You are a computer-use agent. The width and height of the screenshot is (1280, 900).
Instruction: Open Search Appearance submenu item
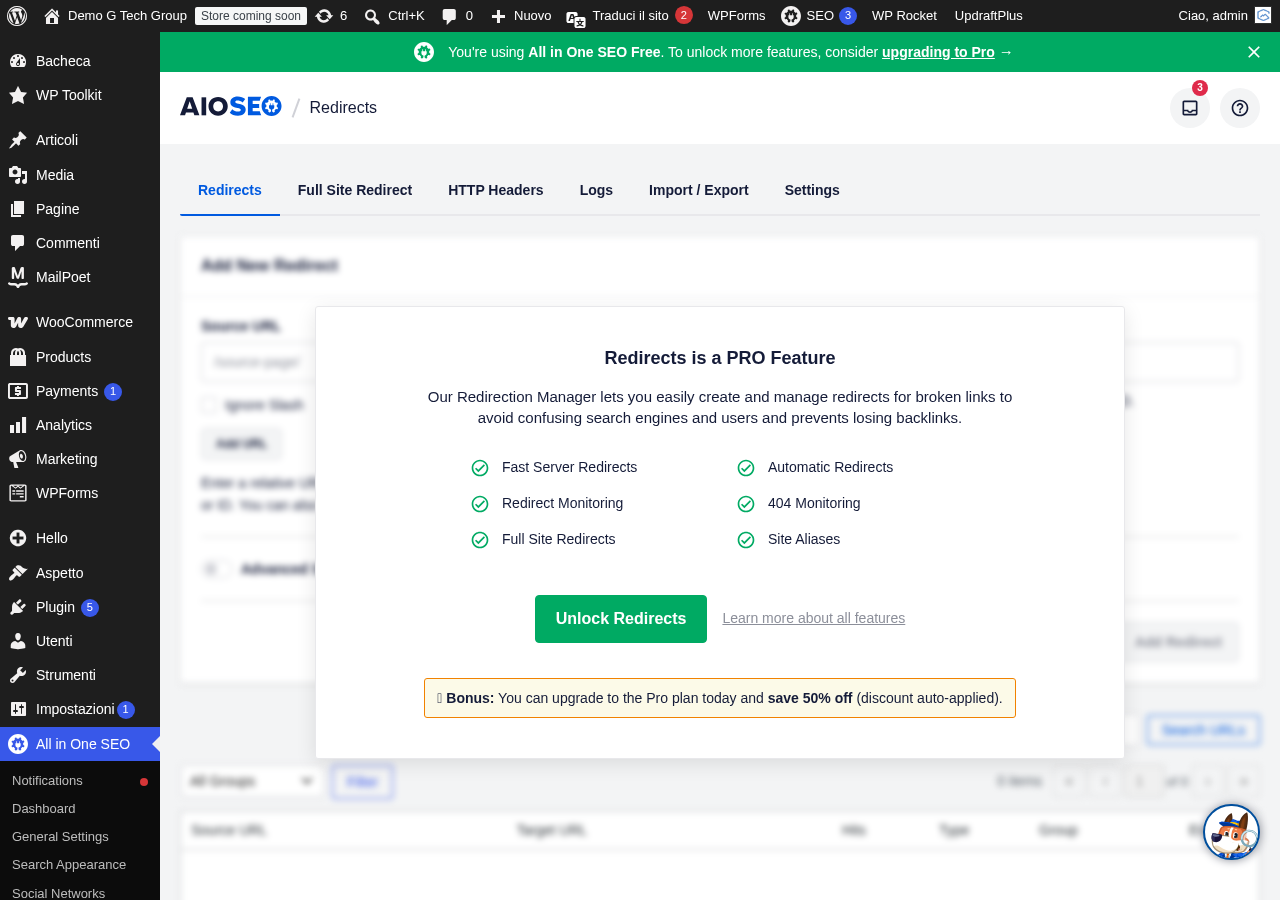pyautogui.click(x=80, y=865)
